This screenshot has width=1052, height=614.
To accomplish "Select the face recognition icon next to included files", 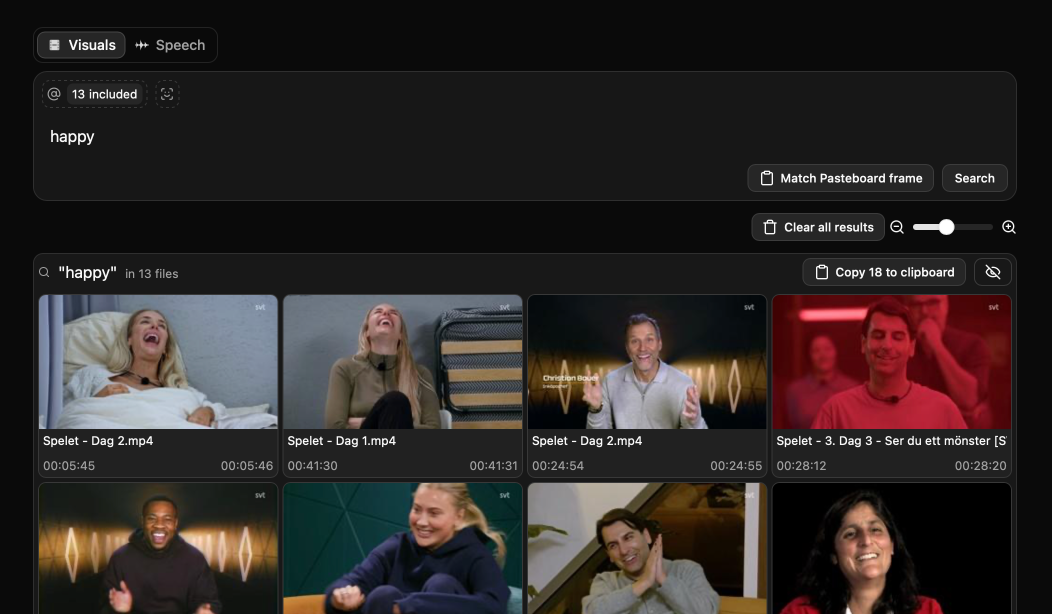I will (167, 94).
